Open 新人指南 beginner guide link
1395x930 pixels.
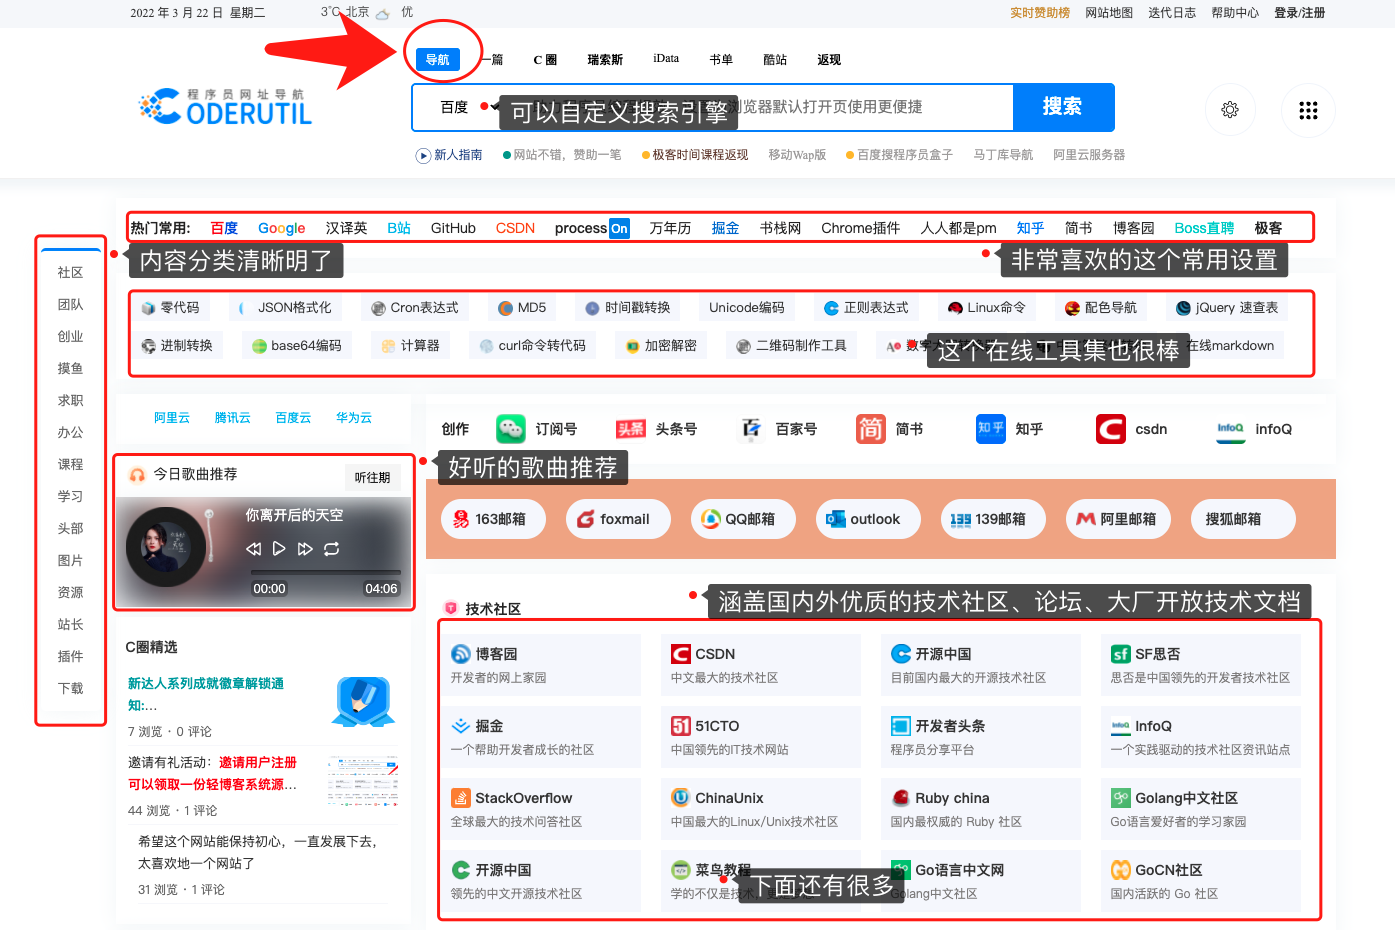(x=449, y=155)
